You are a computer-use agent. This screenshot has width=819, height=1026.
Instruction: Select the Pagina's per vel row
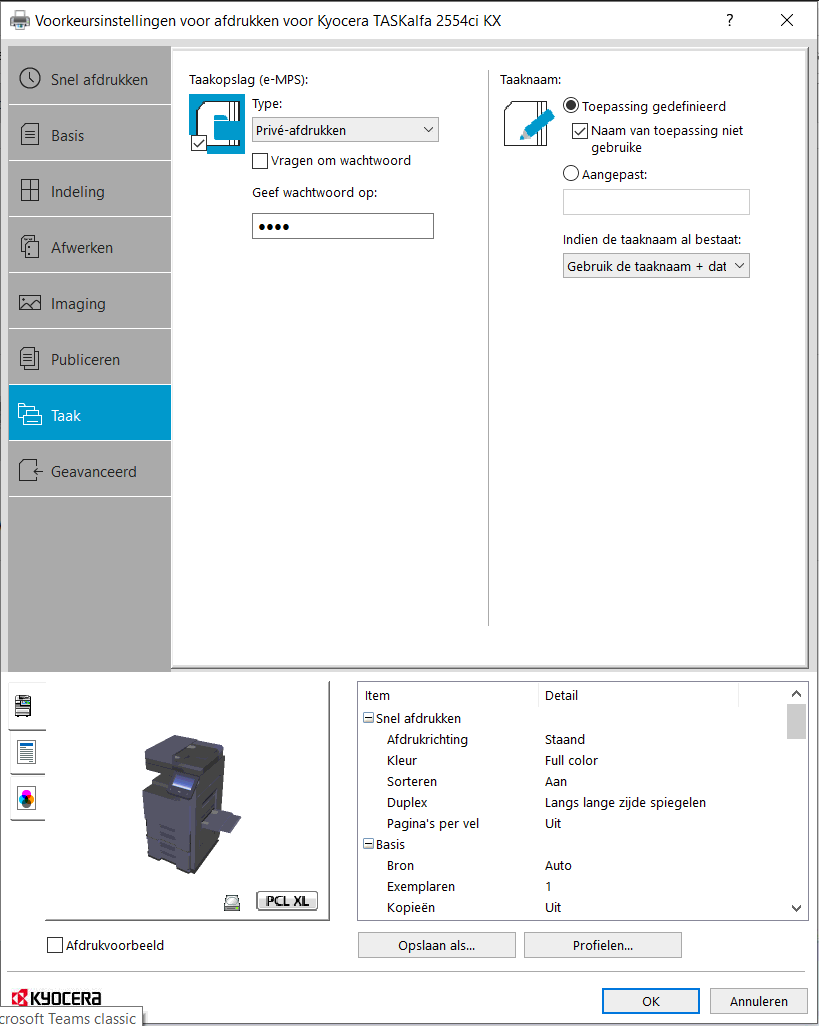(x=572, y=823)
